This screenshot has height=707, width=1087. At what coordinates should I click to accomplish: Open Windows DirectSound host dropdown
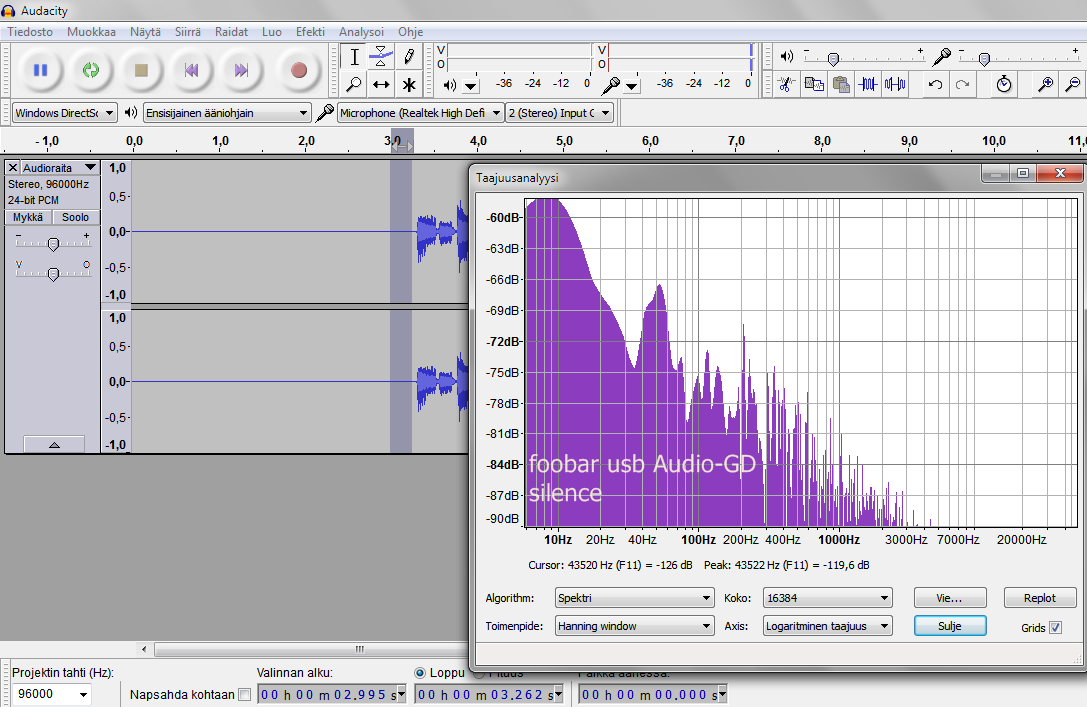[x=64, y=113]
